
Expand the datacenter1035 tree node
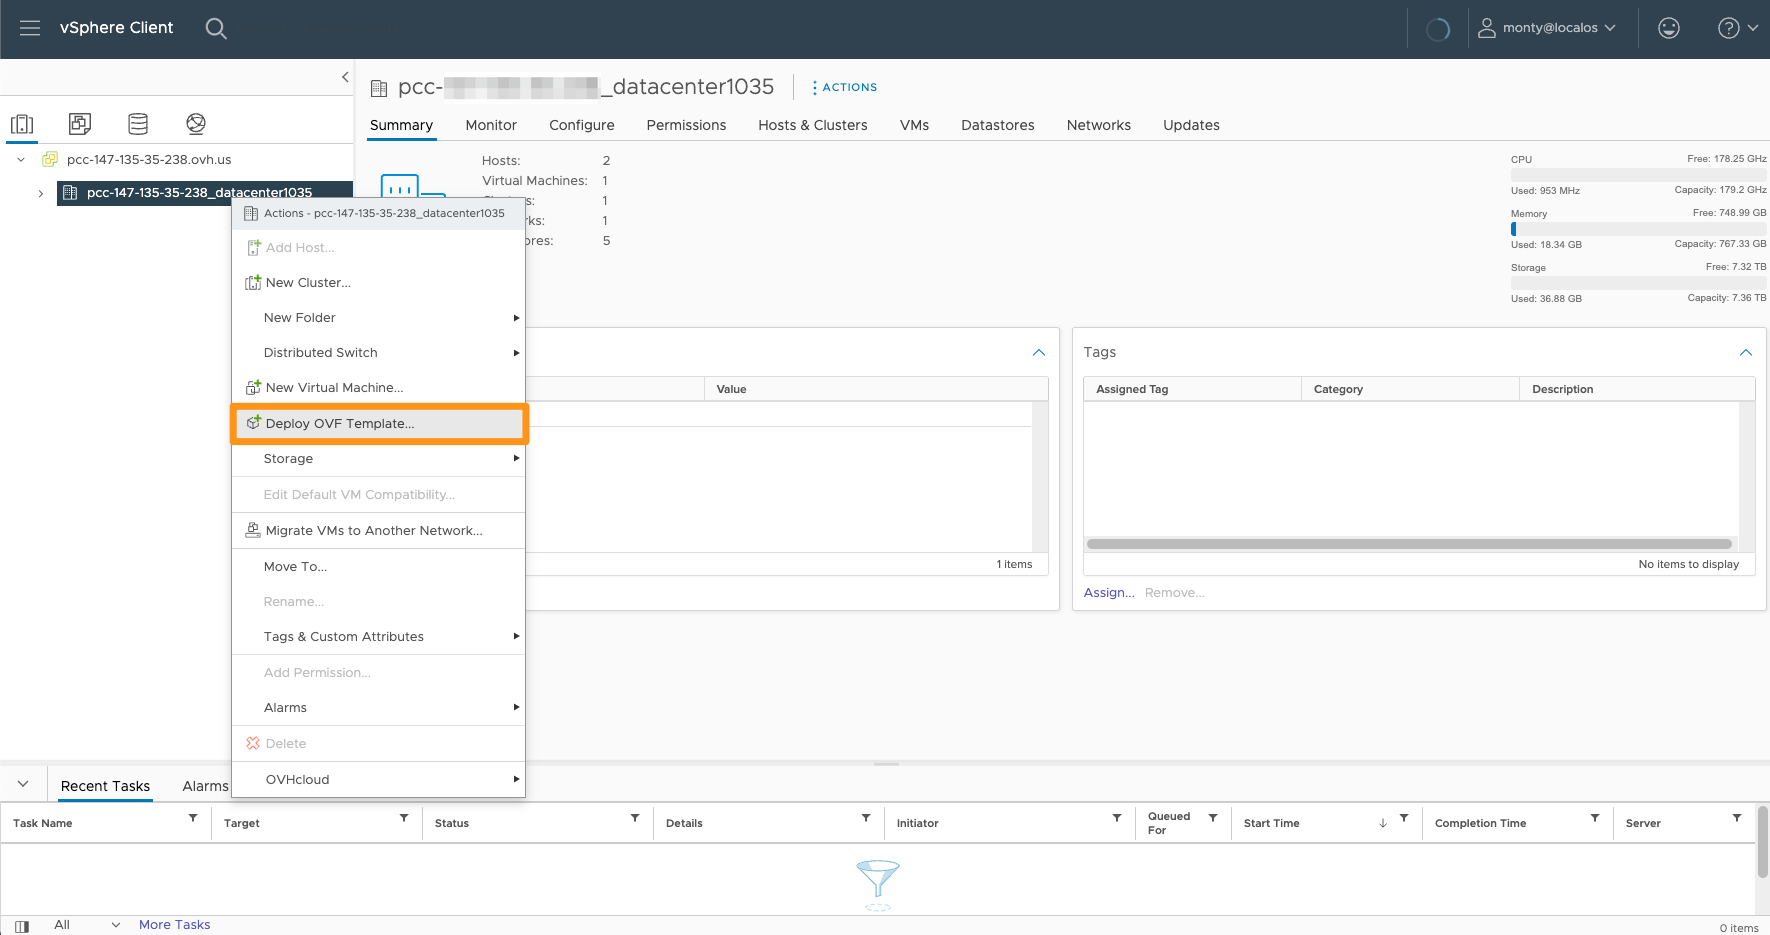point(40,193)
